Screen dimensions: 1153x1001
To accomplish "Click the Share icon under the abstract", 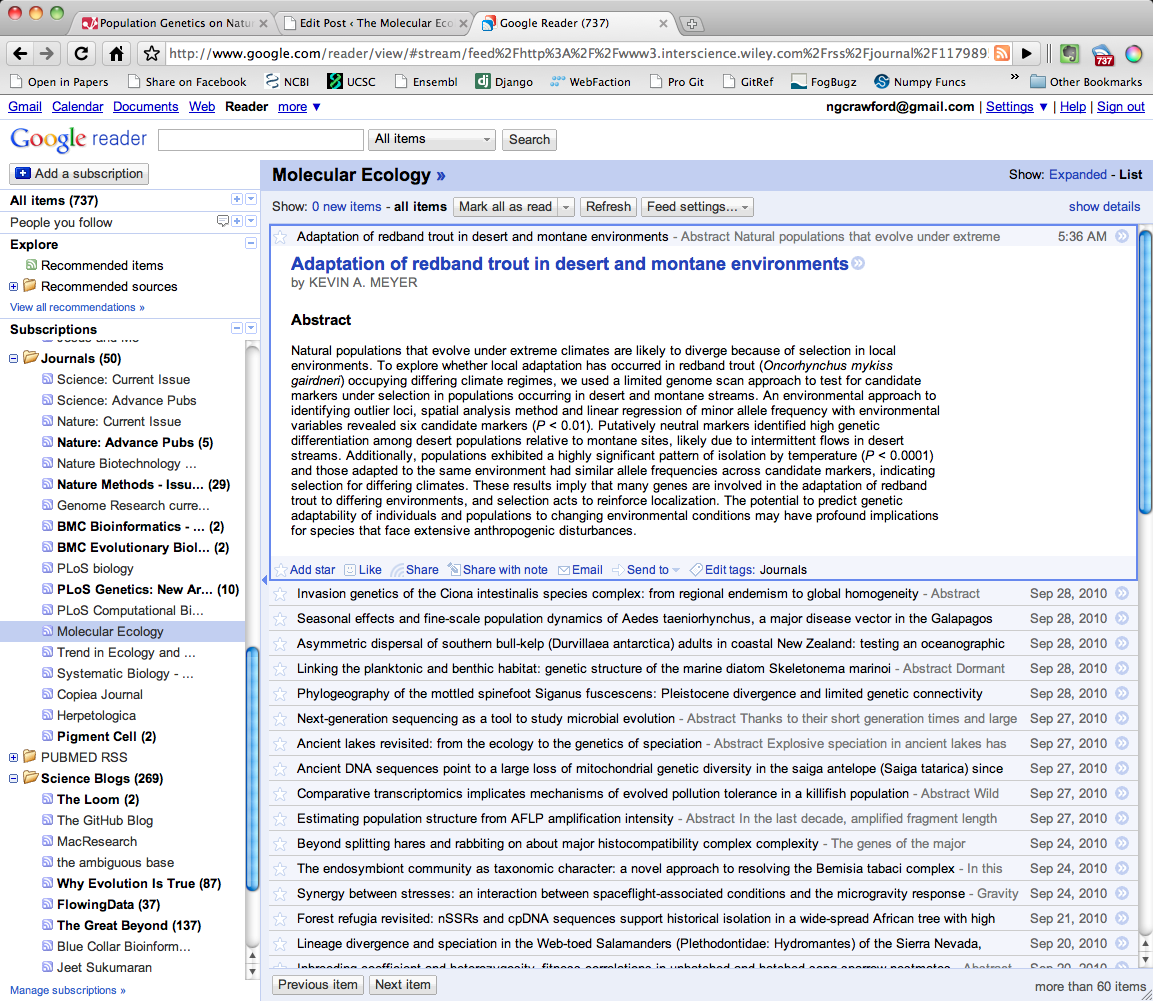I will click(398, 570).
